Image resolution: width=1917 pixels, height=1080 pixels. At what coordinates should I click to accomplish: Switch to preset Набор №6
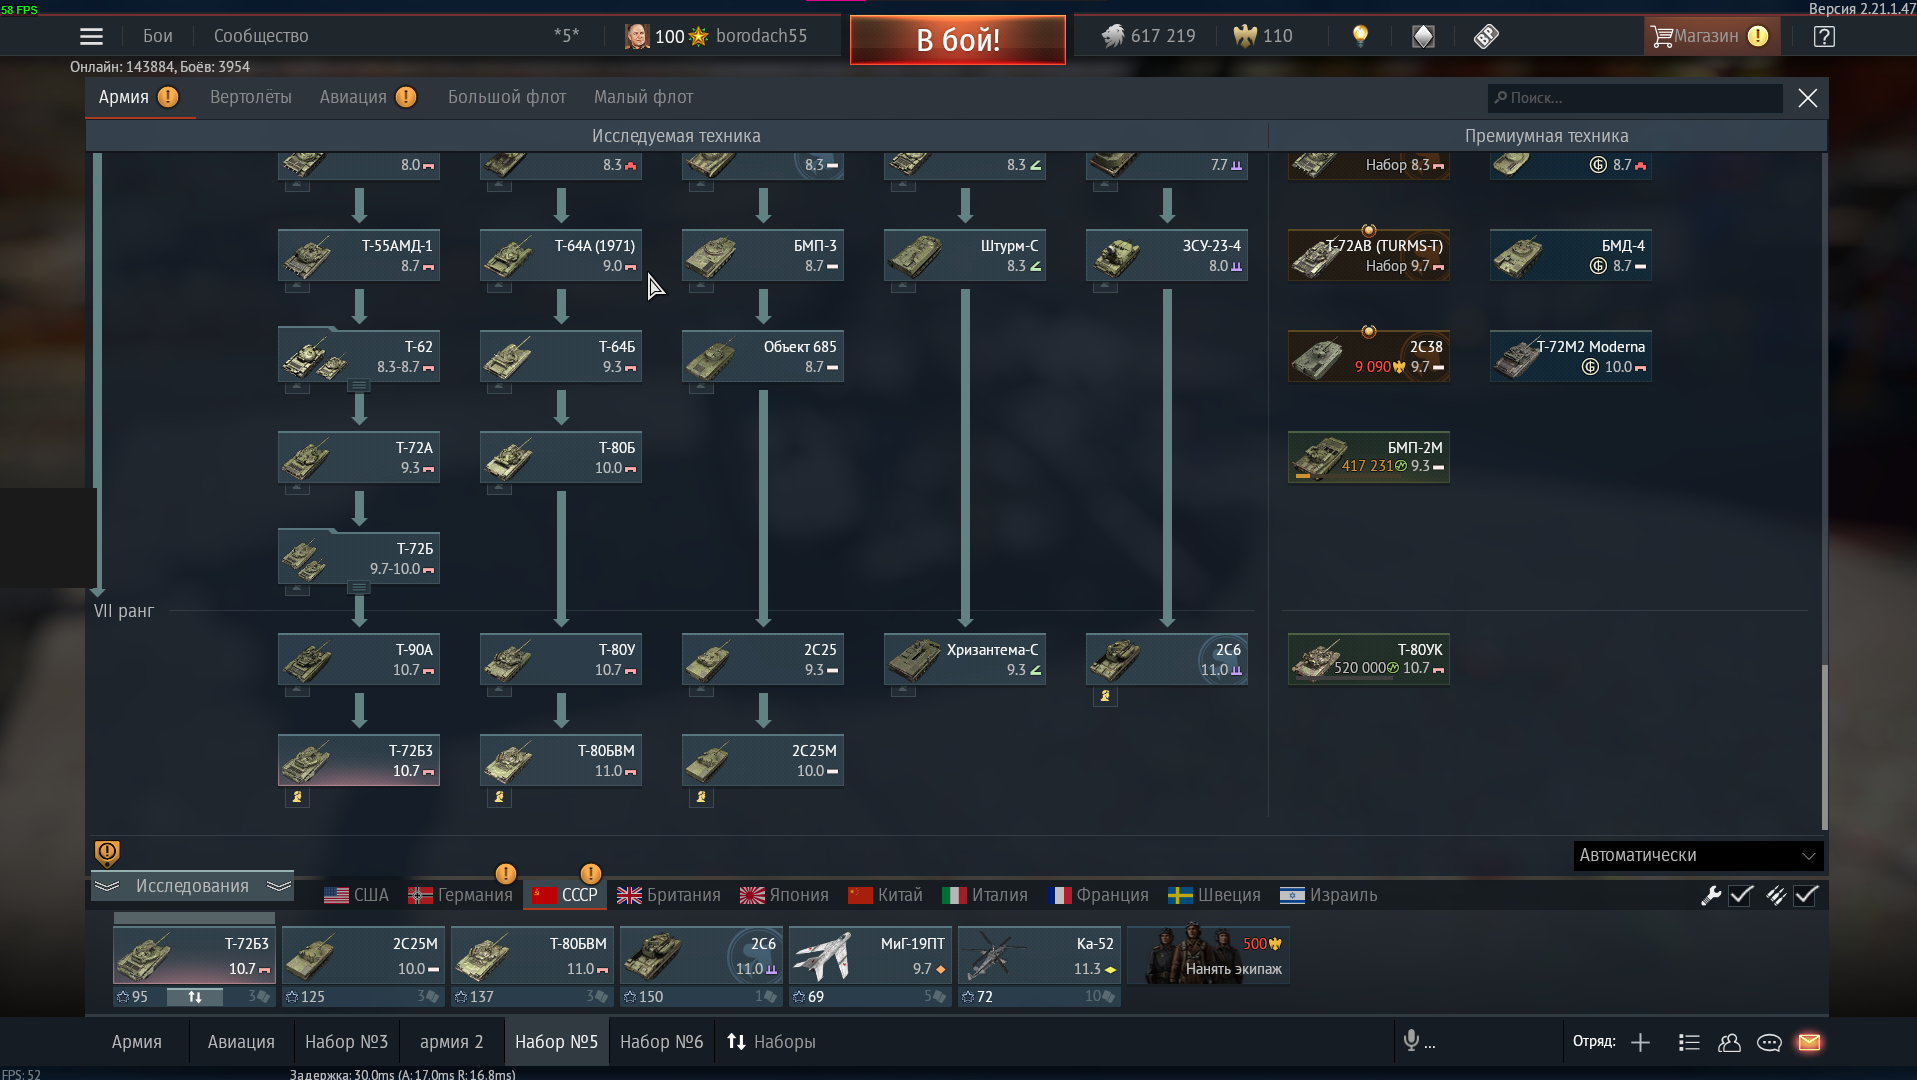coord(661,1042)
